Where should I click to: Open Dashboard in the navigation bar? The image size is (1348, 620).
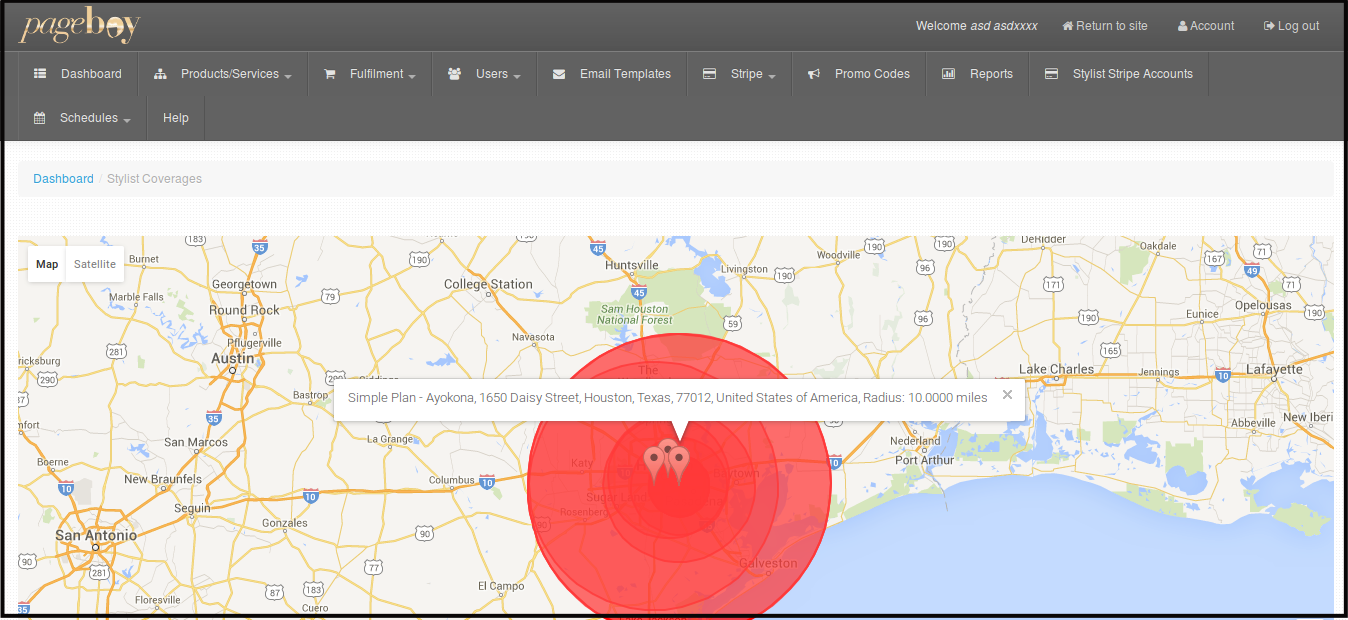click(78, 74)
